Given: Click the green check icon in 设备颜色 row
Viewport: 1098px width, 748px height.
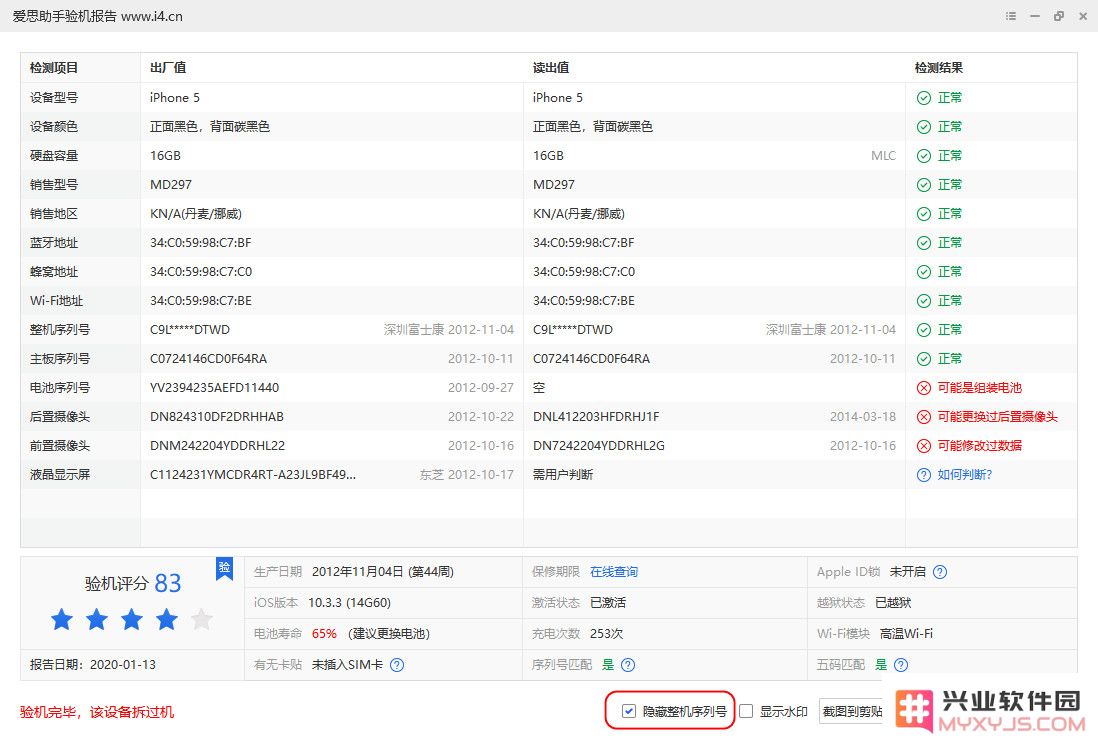Looking at the screenshot, I should 924,127.
